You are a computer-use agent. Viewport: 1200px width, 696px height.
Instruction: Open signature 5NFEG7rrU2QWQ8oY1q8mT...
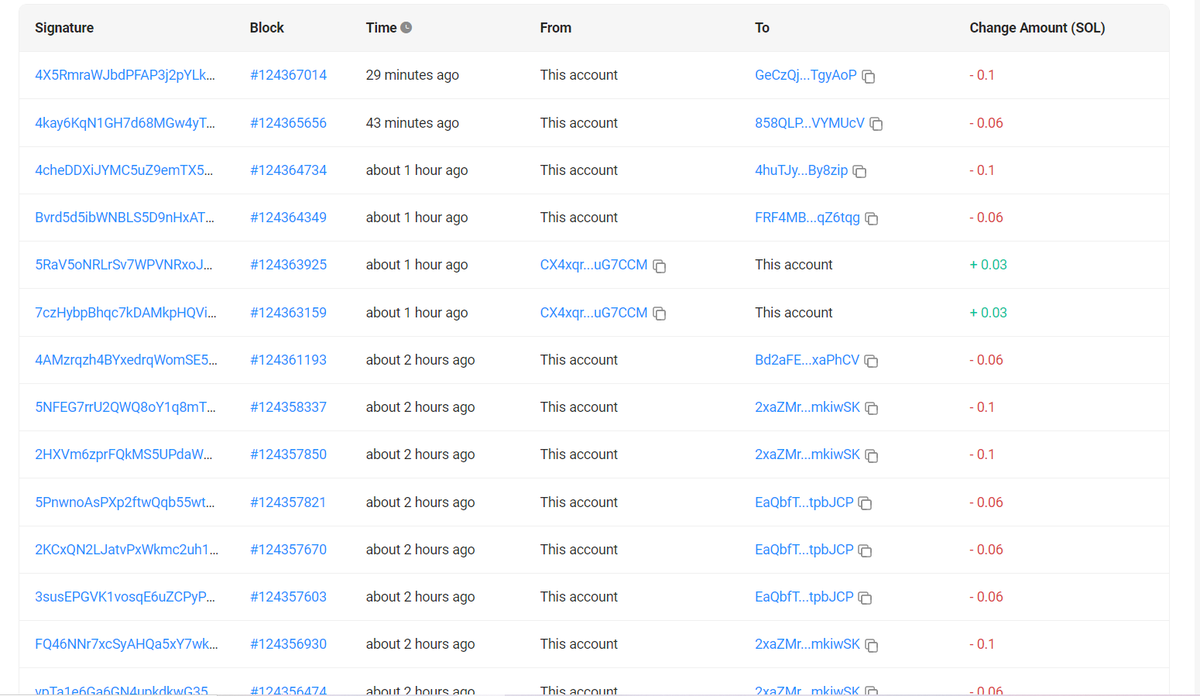pyautogui.click(x=124, y=407)
